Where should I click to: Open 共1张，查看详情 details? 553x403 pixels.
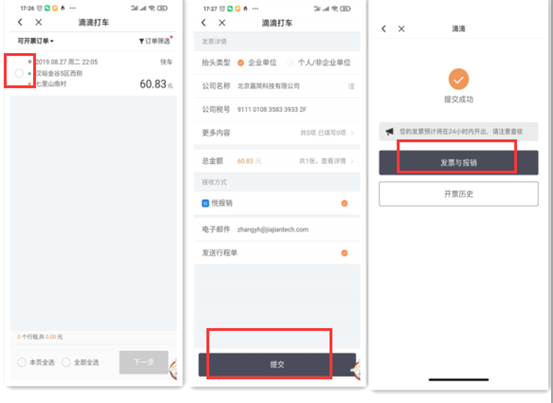[x=326, y=161]
